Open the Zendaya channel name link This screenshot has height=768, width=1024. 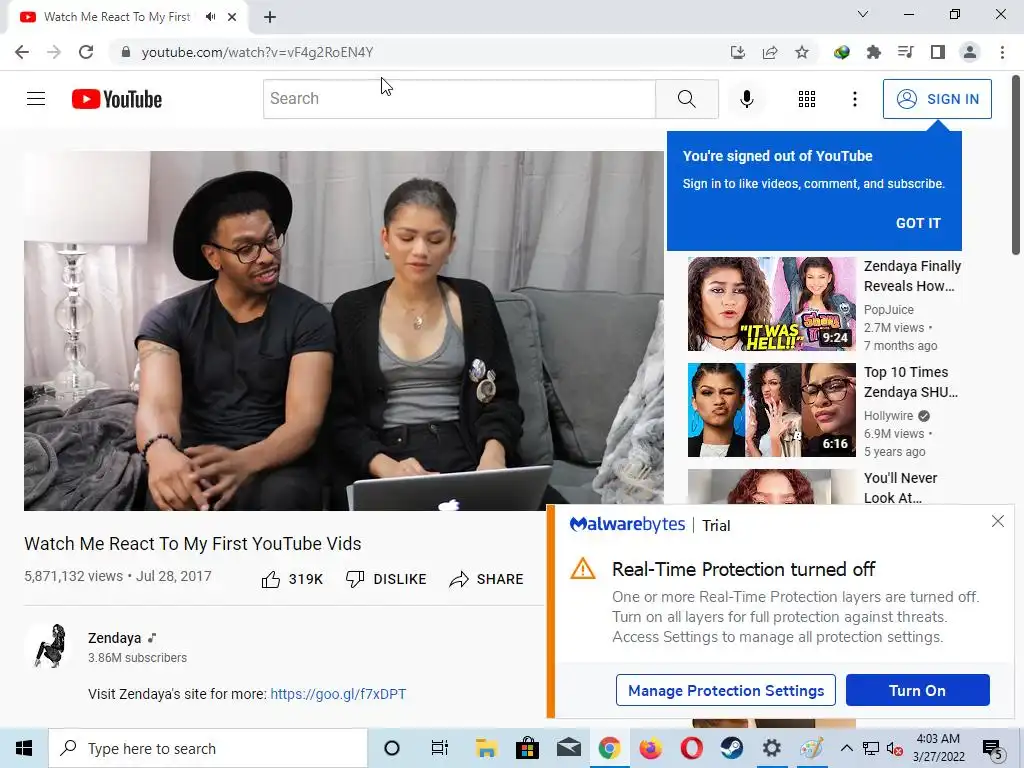point(114,638)
